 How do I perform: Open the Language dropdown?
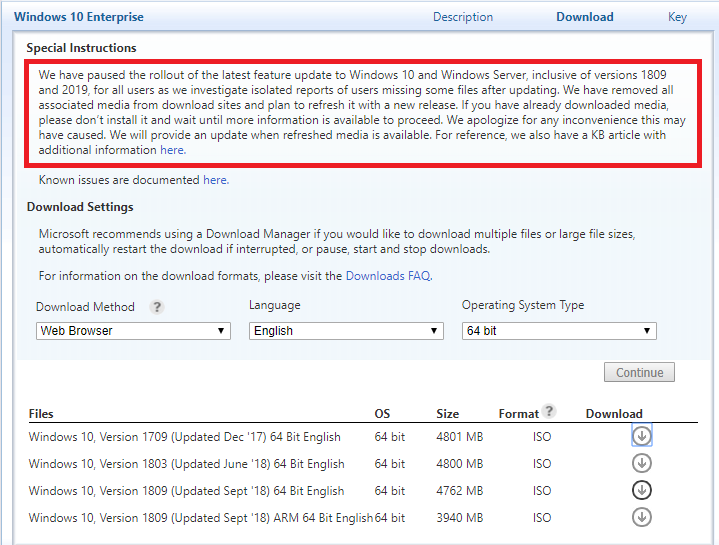coord(346,331)
